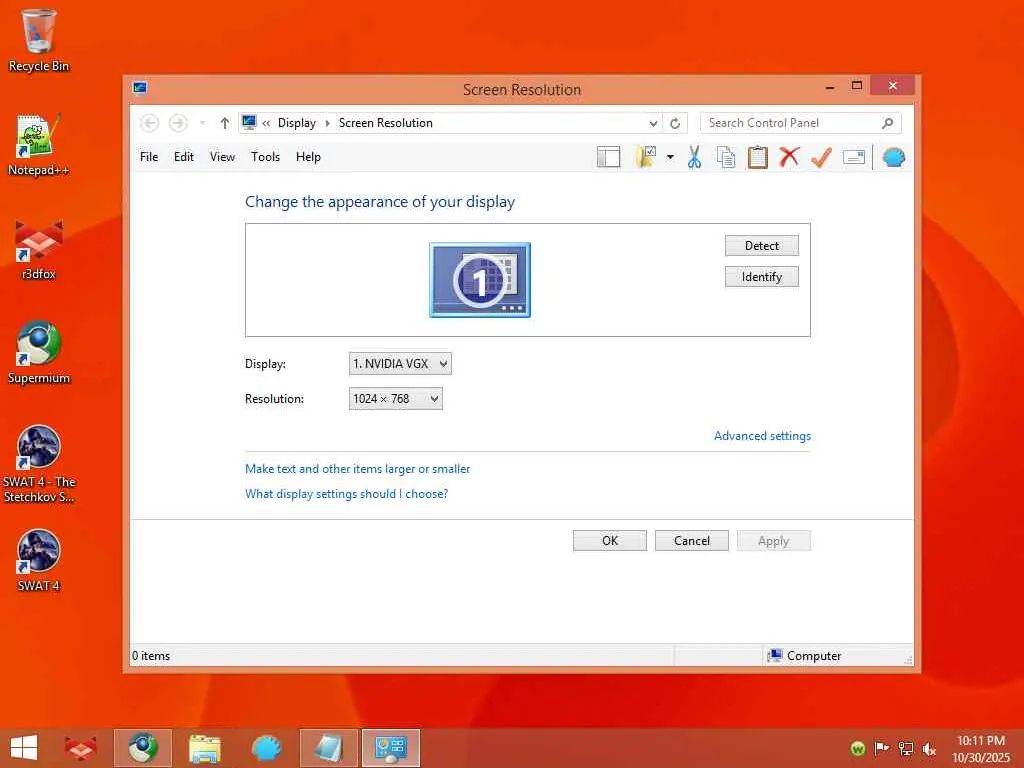
Task: Open Action Center flag tray icon
Action: [881, 748]
